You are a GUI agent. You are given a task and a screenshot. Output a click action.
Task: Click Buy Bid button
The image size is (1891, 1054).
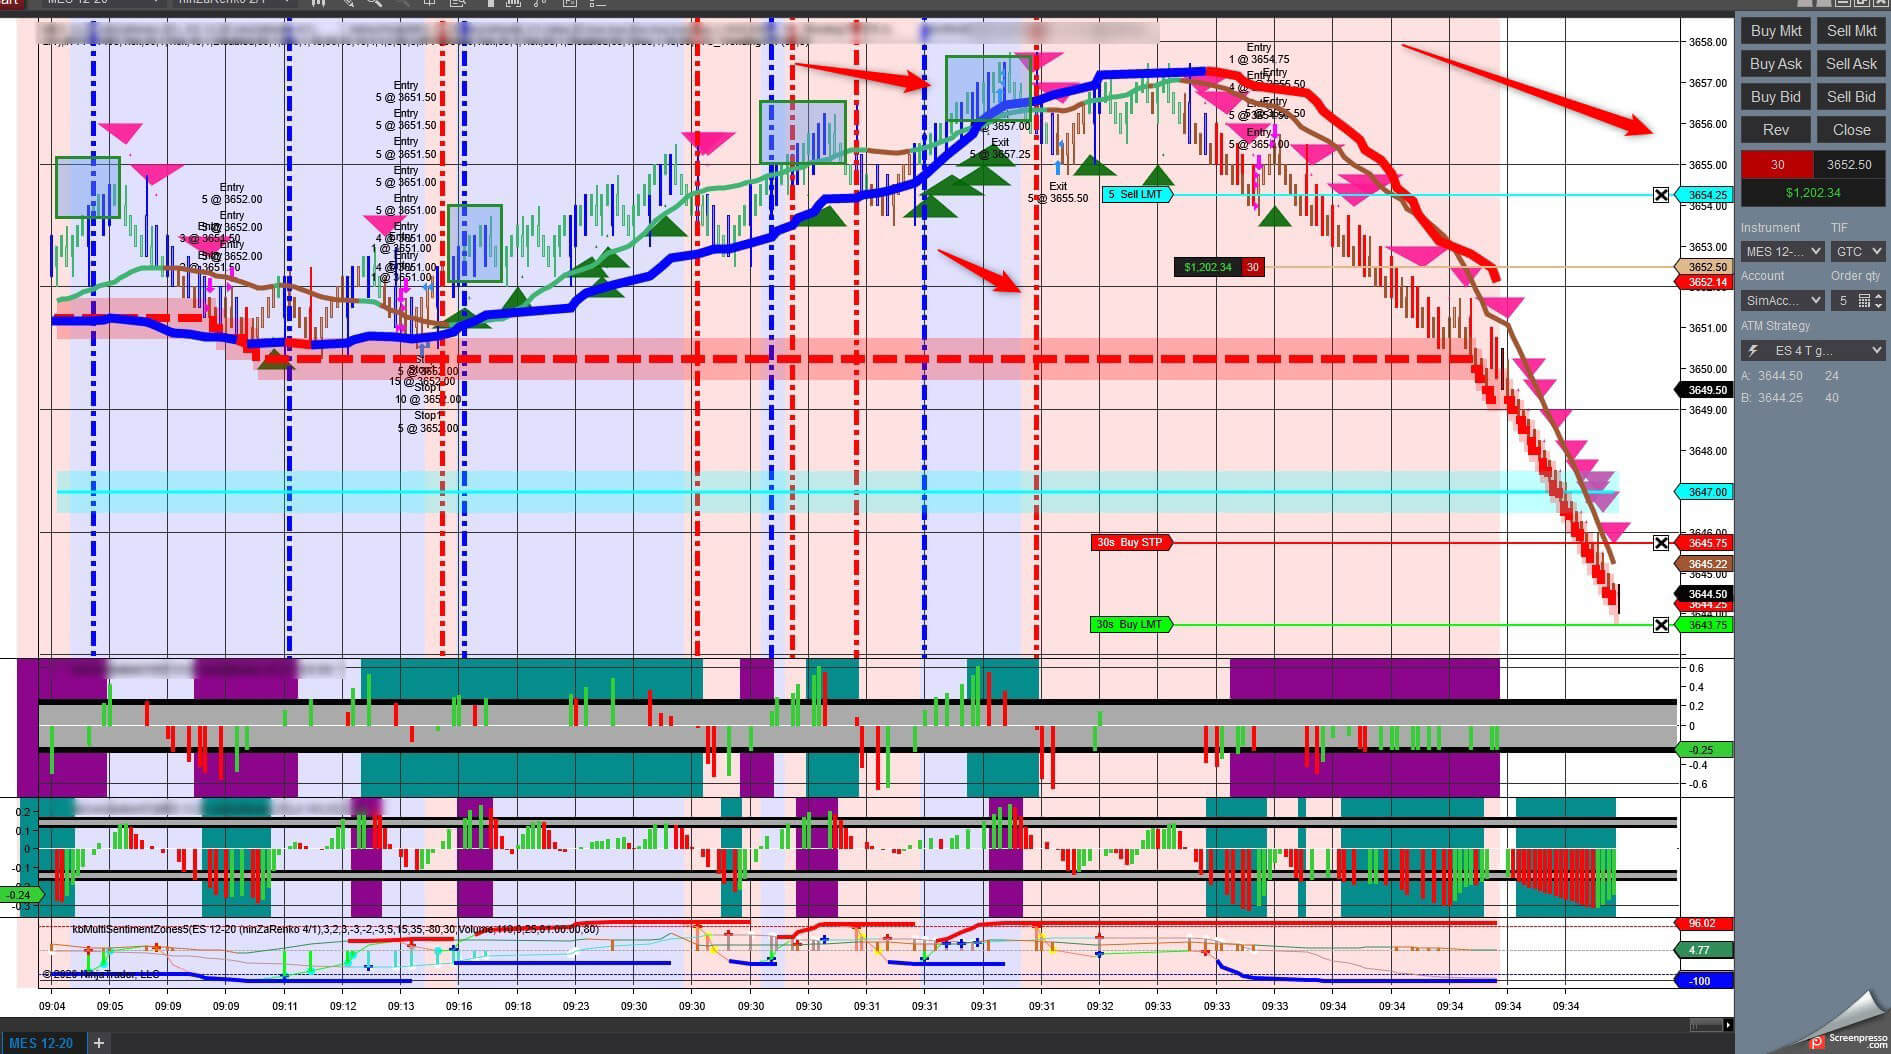point(1776,97)
